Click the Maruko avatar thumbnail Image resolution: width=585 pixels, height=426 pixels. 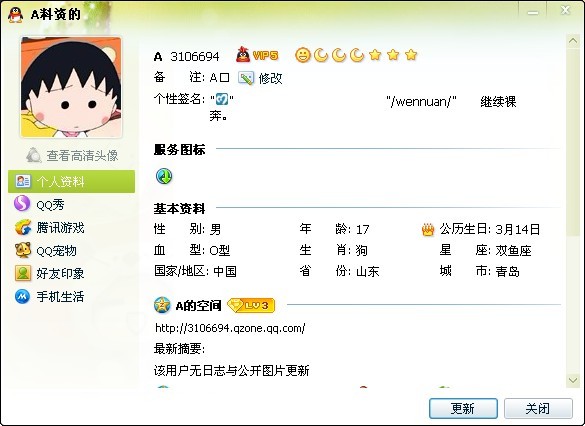tap(71, 87)
